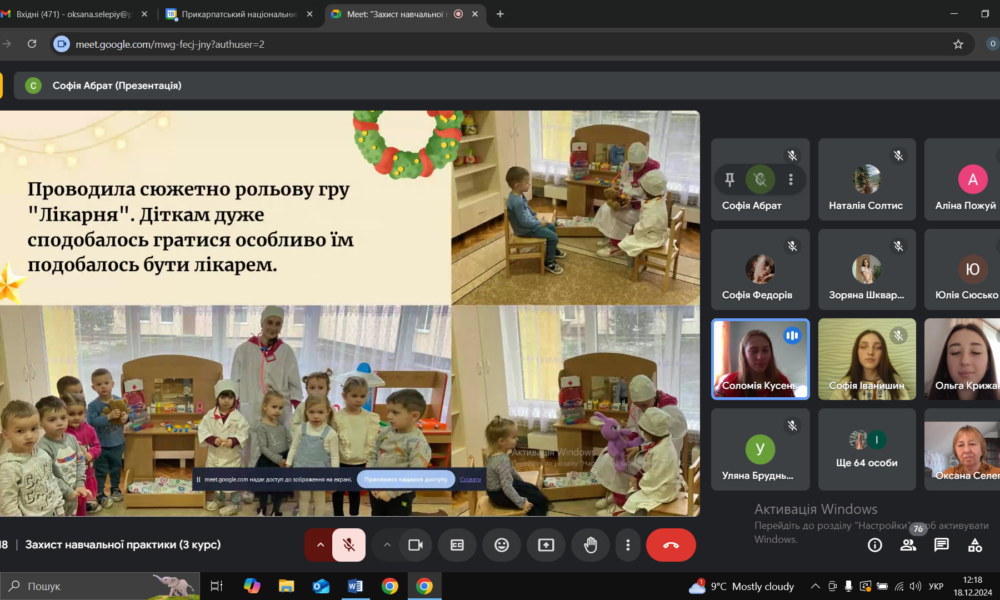The image size is (1000, 600).
Task: Show the participants list panel
Action: click(908, 545)
